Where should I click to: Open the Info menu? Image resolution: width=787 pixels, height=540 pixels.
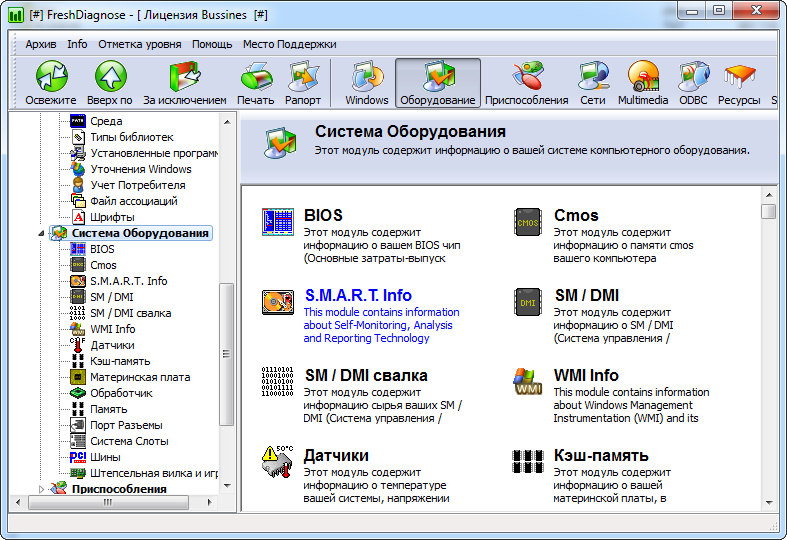[77, 44]
